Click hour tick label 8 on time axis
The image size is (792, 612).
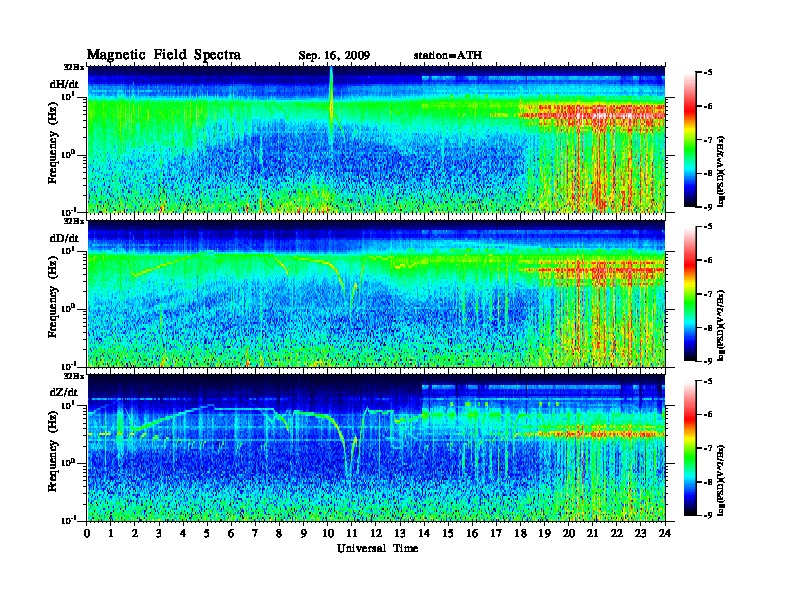279,534
